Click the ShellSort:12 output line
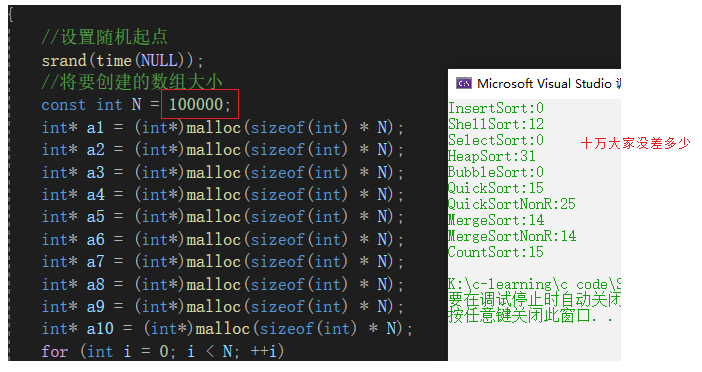702x372 pixels. tap(496, 124)
